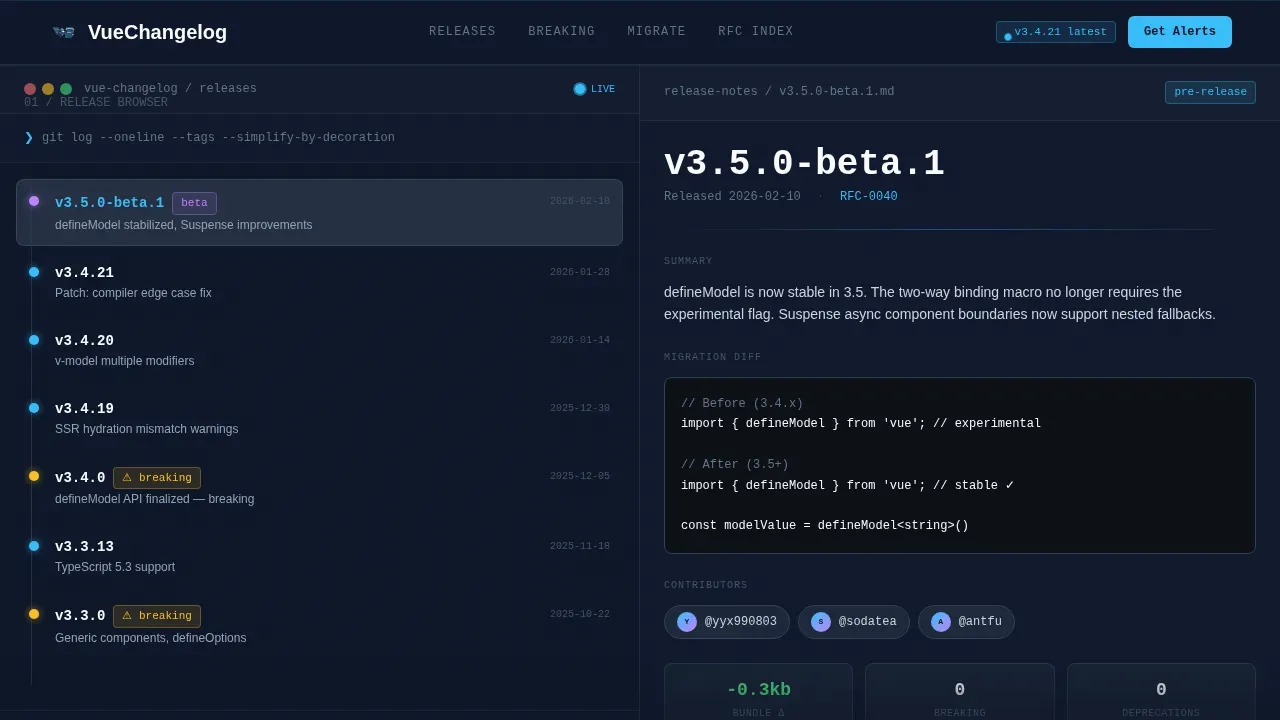The image size is (1280, 720).
Task: Click the green window dot
Action: point(66,89)
